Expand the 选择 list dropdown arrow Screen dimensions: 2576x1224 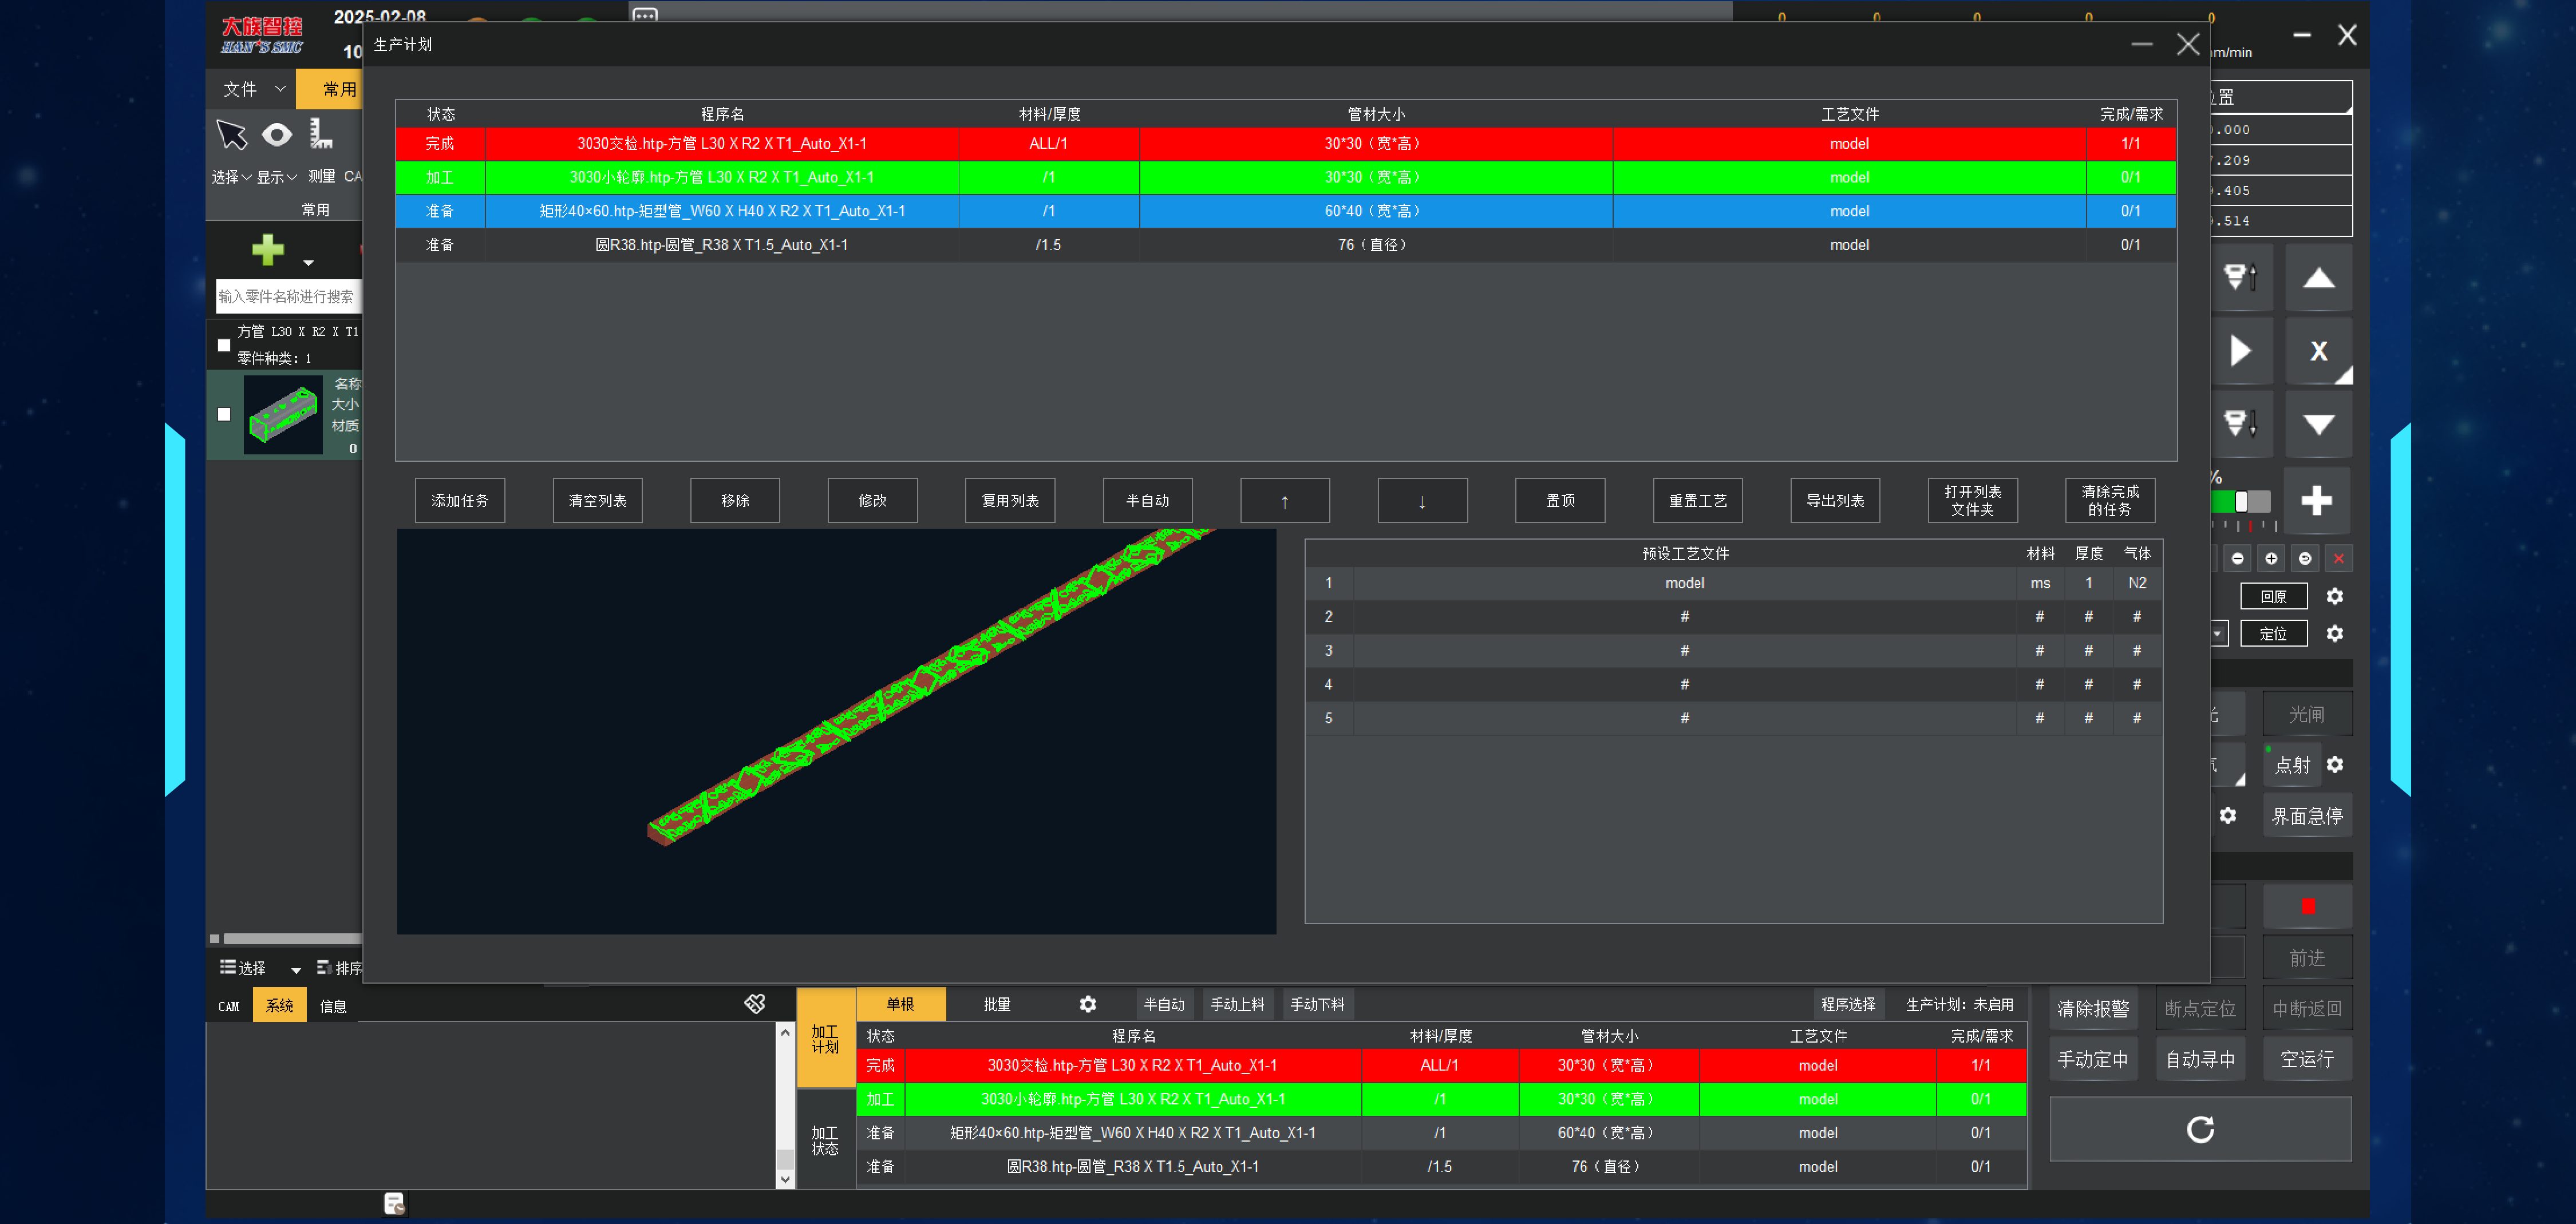[295, 969]
